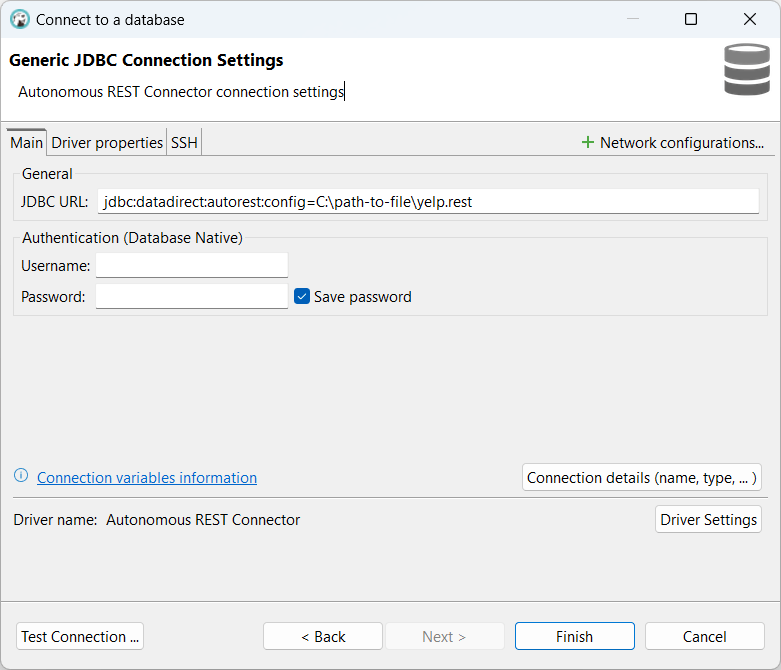Select the SSH tab

tap(184, 143)
